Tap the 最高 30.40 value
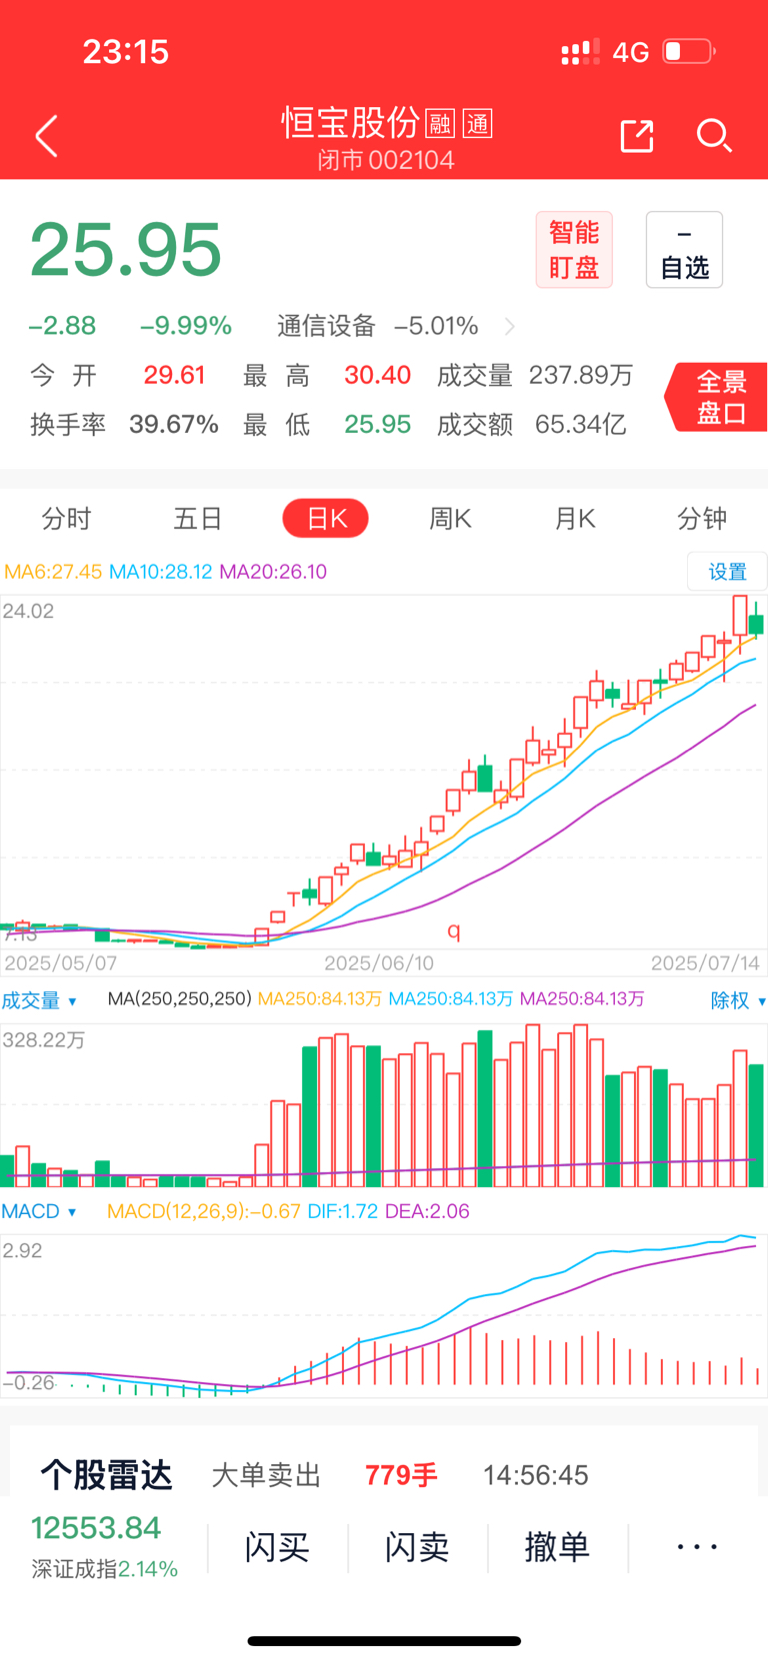The height and width of the screenshot is (1663, 768). [377, 375]
